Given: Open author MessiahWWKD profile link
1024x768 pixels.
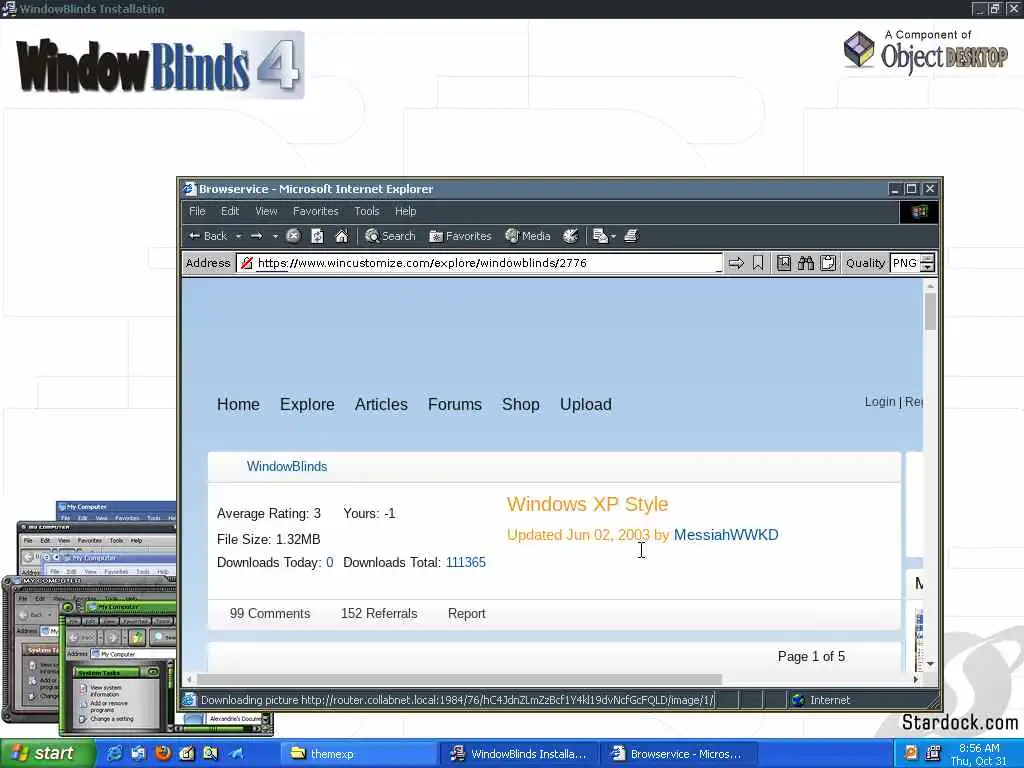Looking at the screenshot, I should tap(726, 535).
